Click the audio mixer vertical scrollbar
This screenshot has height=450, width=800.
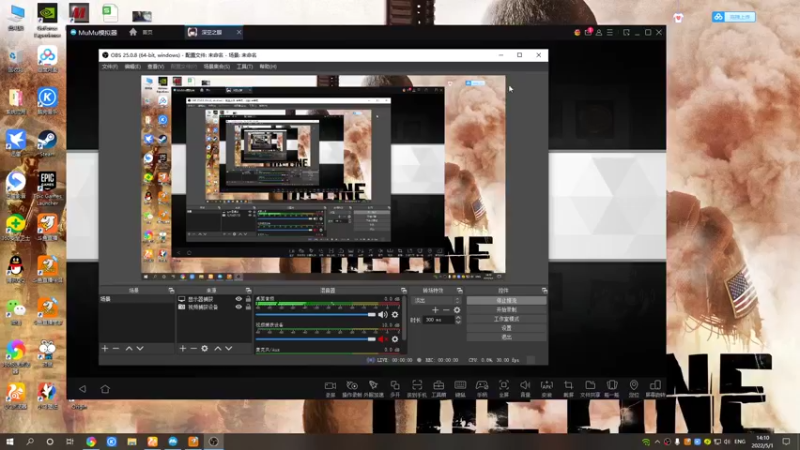[x=405, y=319]
